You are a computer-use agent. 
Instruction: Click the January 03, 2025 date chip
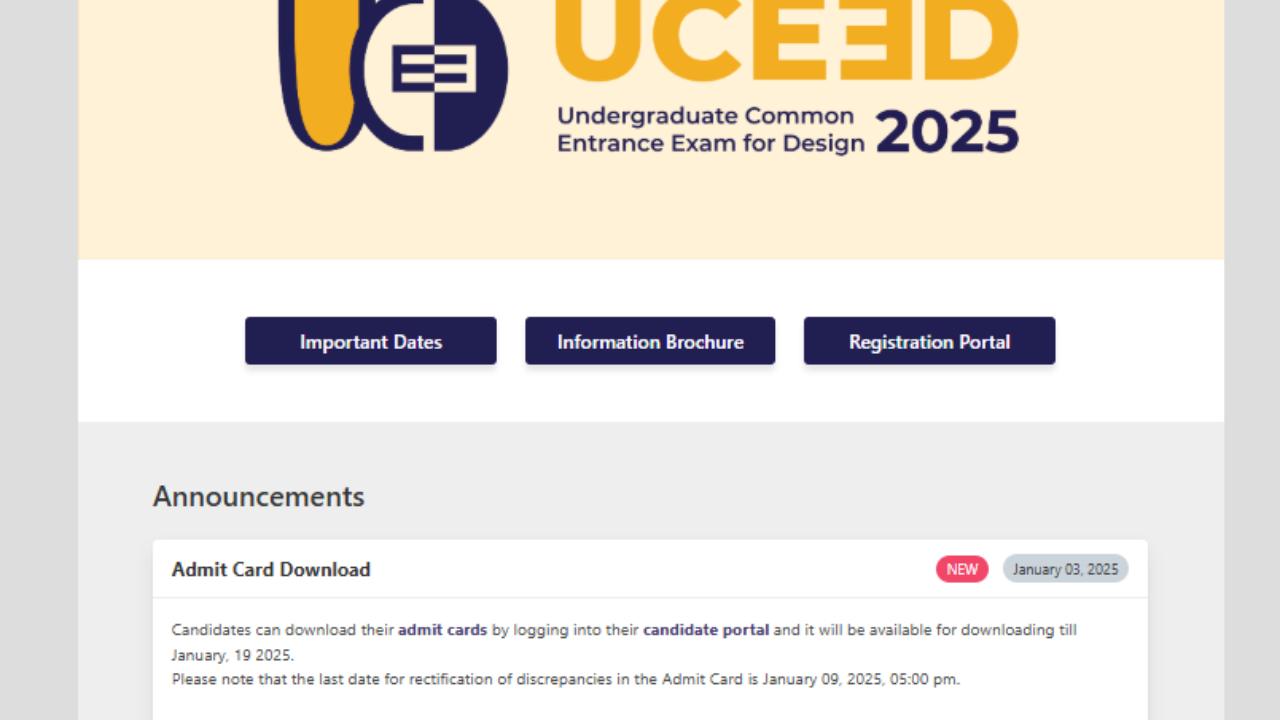point(1065,568)
